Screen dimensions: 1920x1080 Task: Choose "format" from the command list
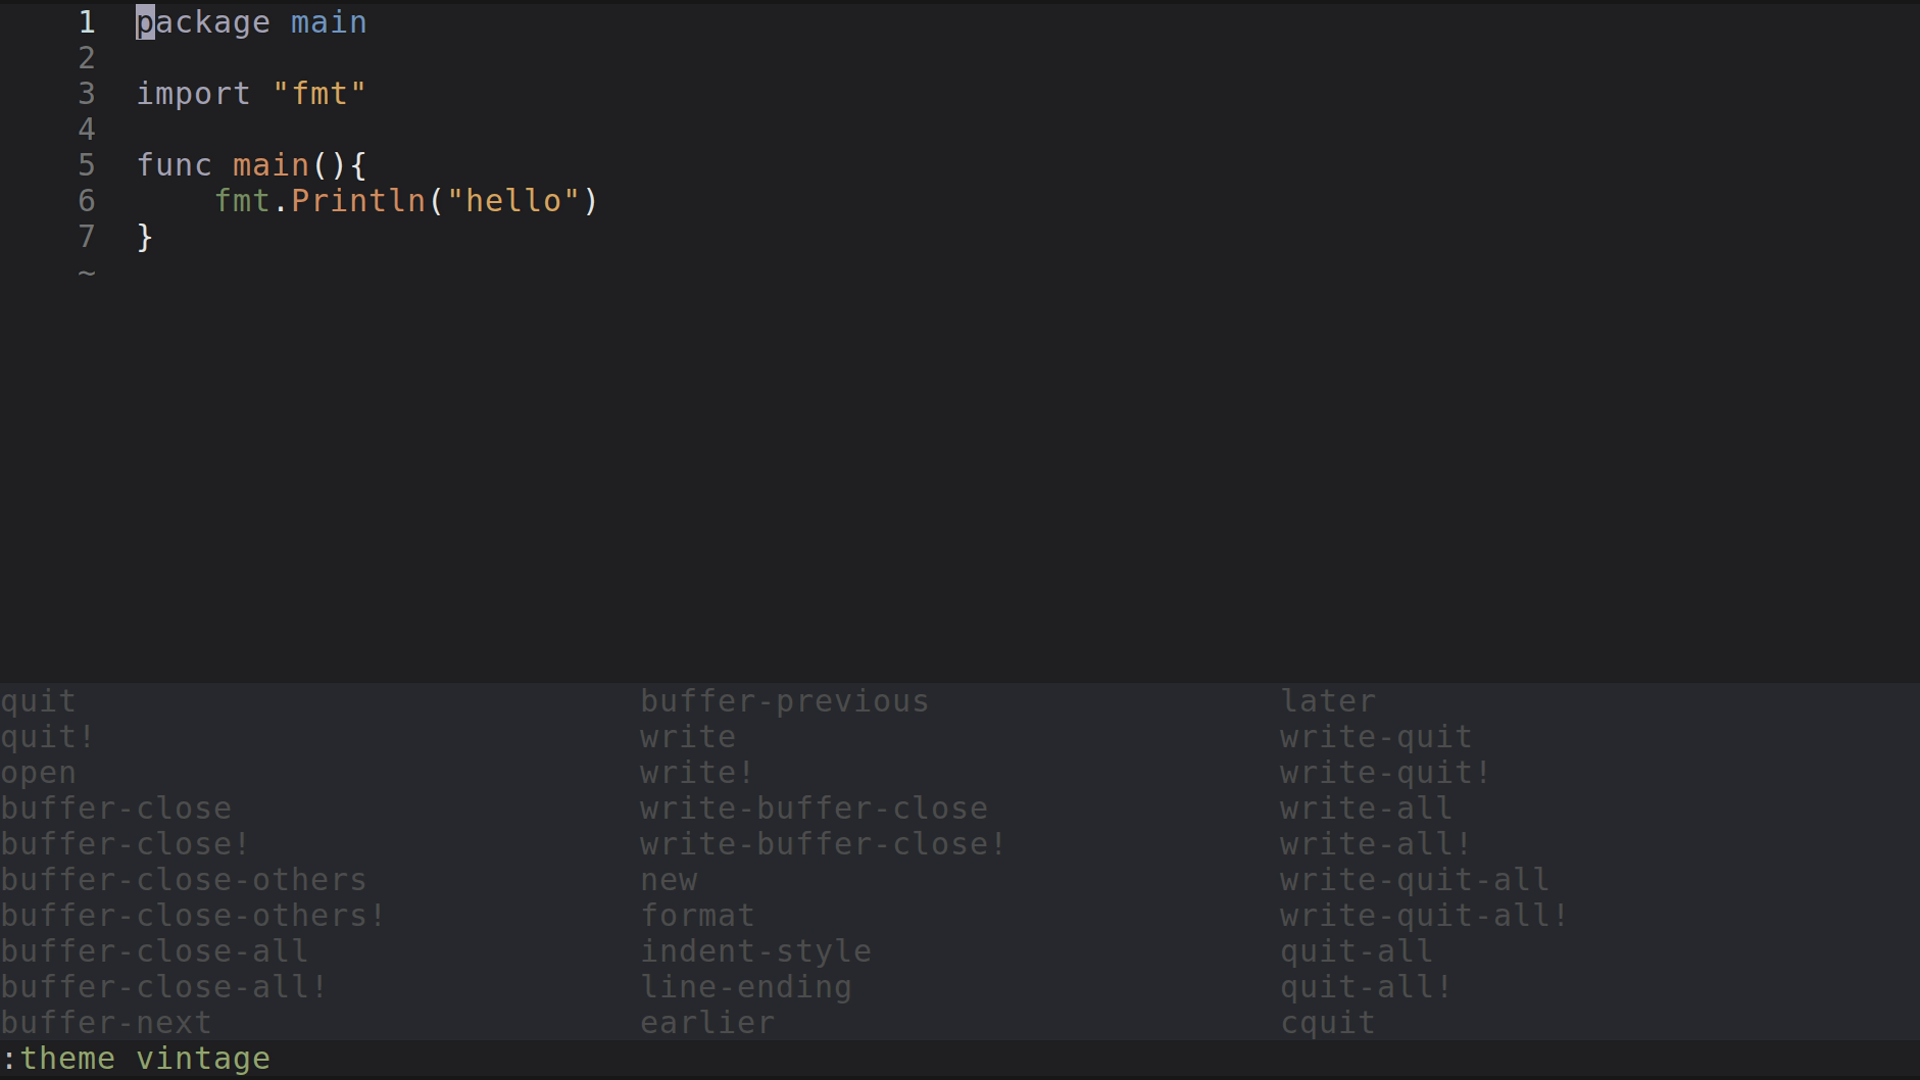697,915
